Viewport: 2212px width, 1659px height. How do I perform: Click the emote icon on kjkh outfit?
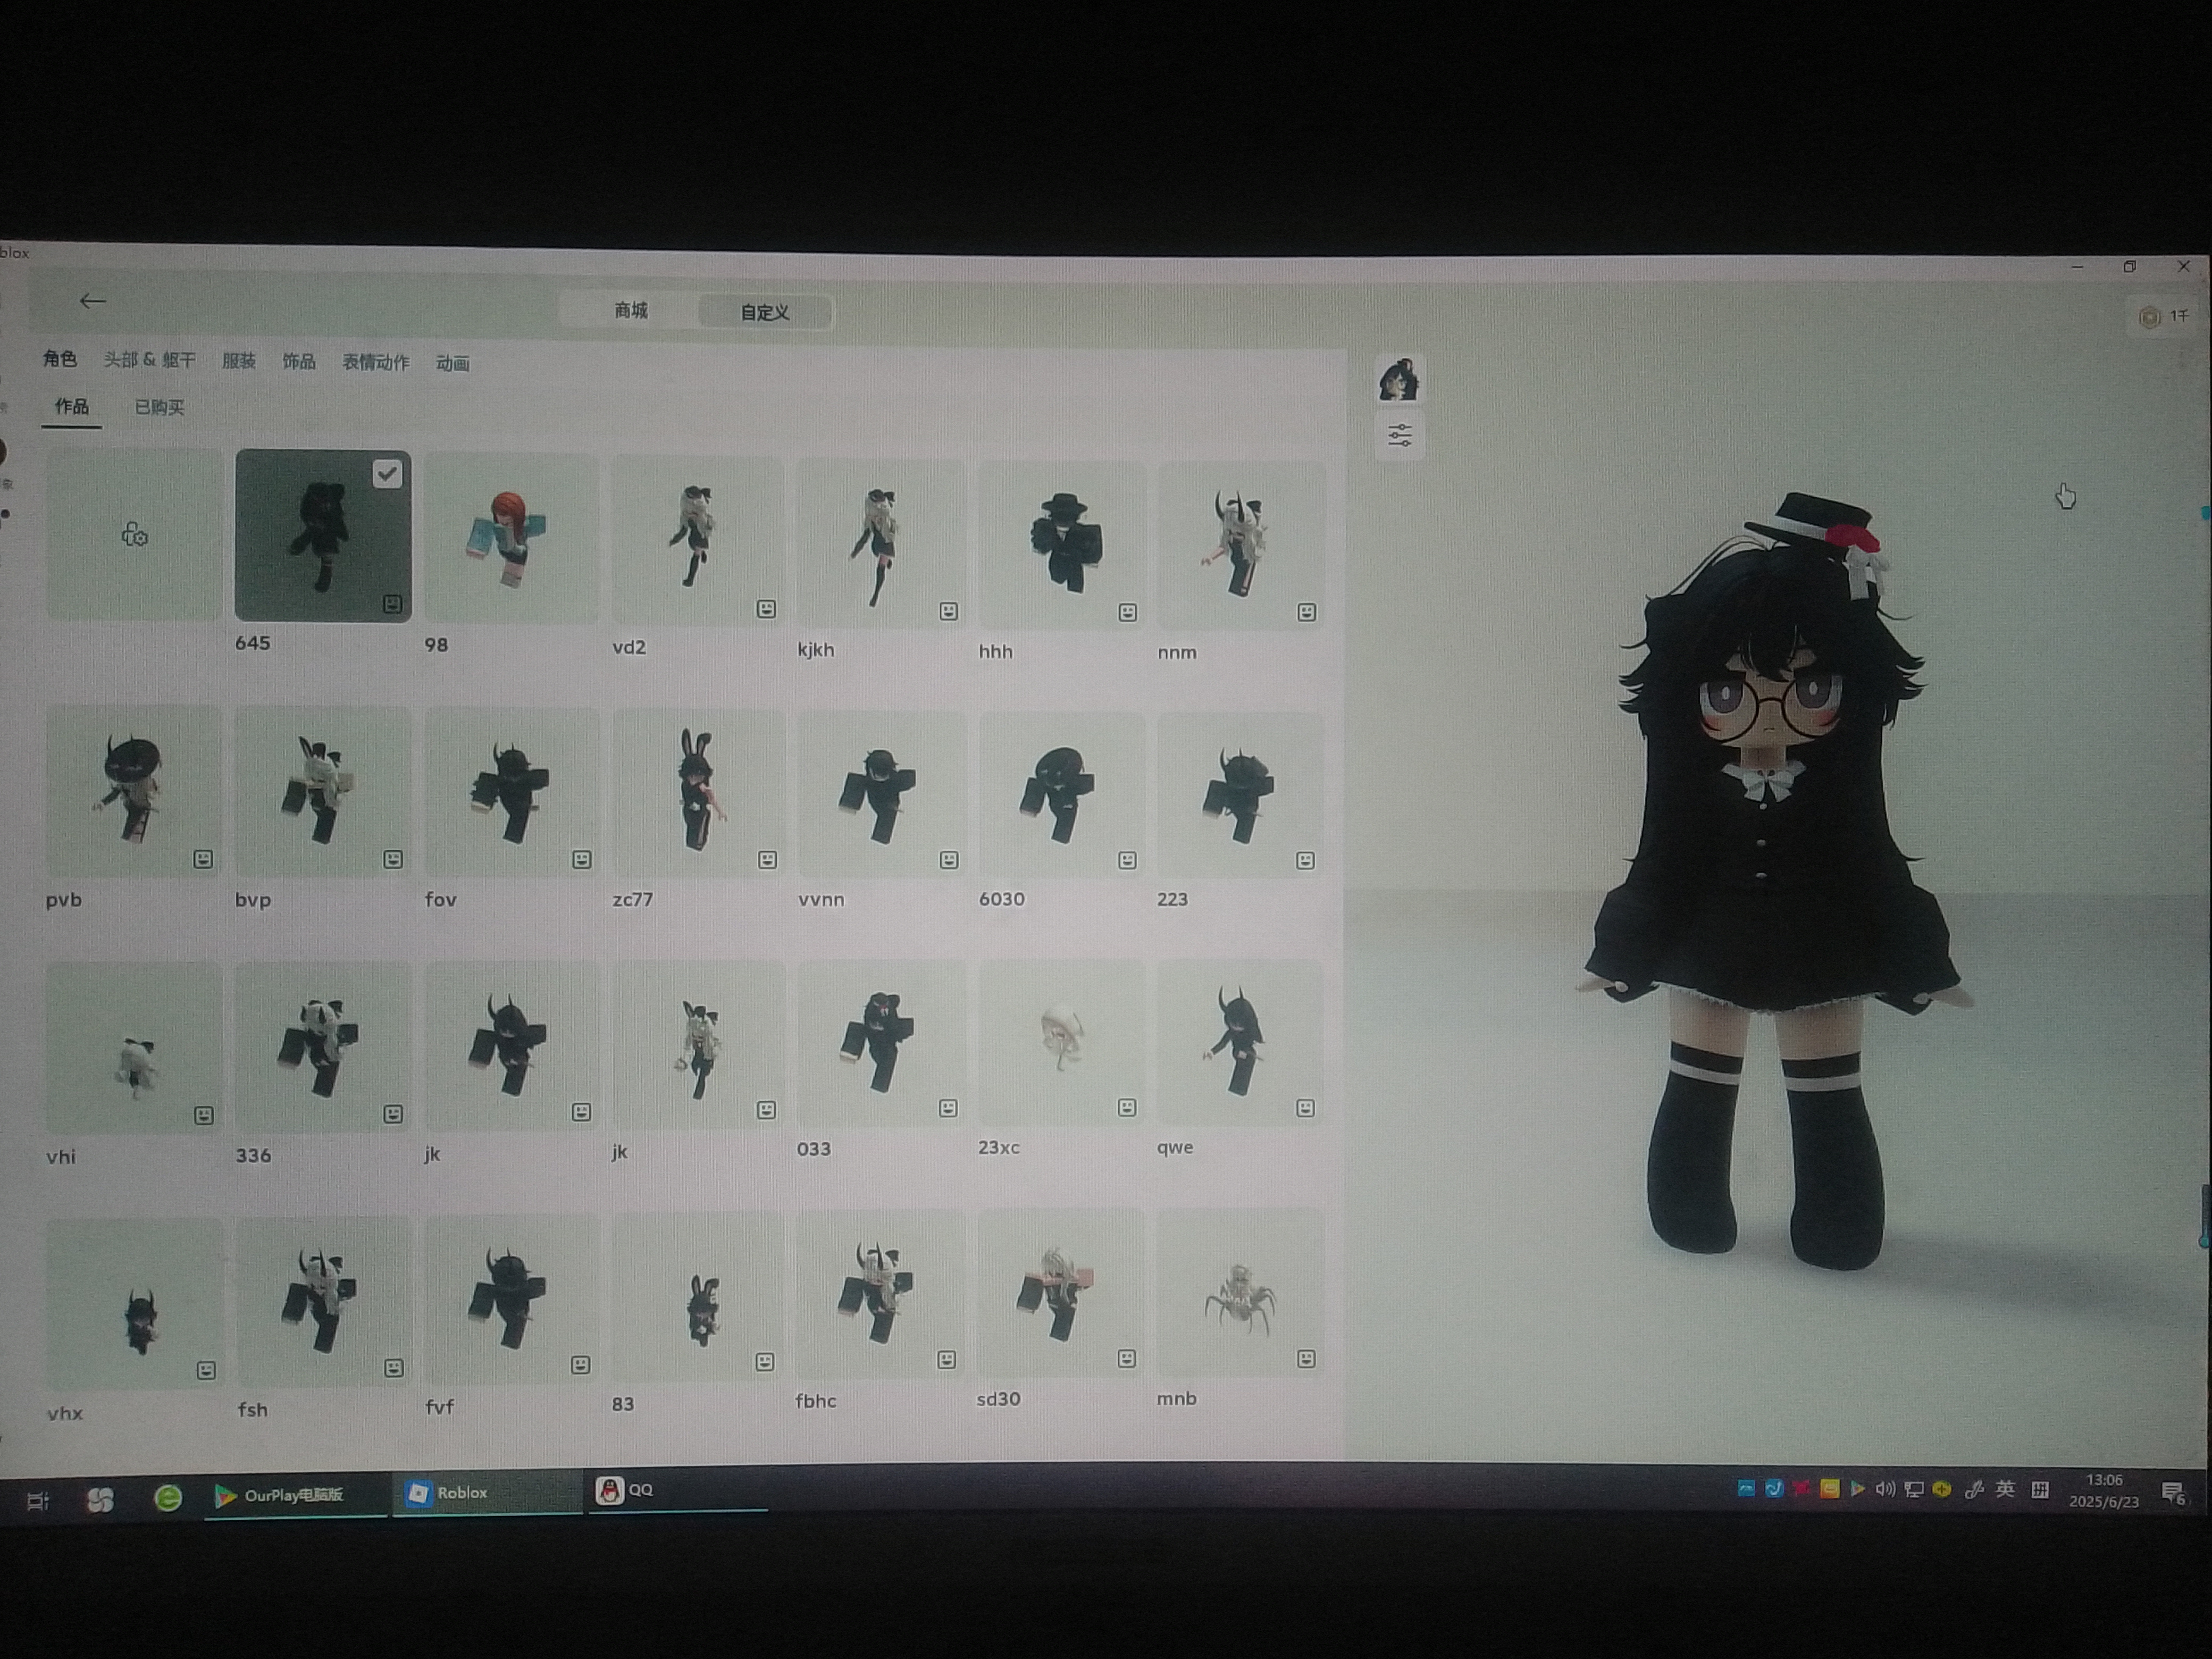[949, 611]
